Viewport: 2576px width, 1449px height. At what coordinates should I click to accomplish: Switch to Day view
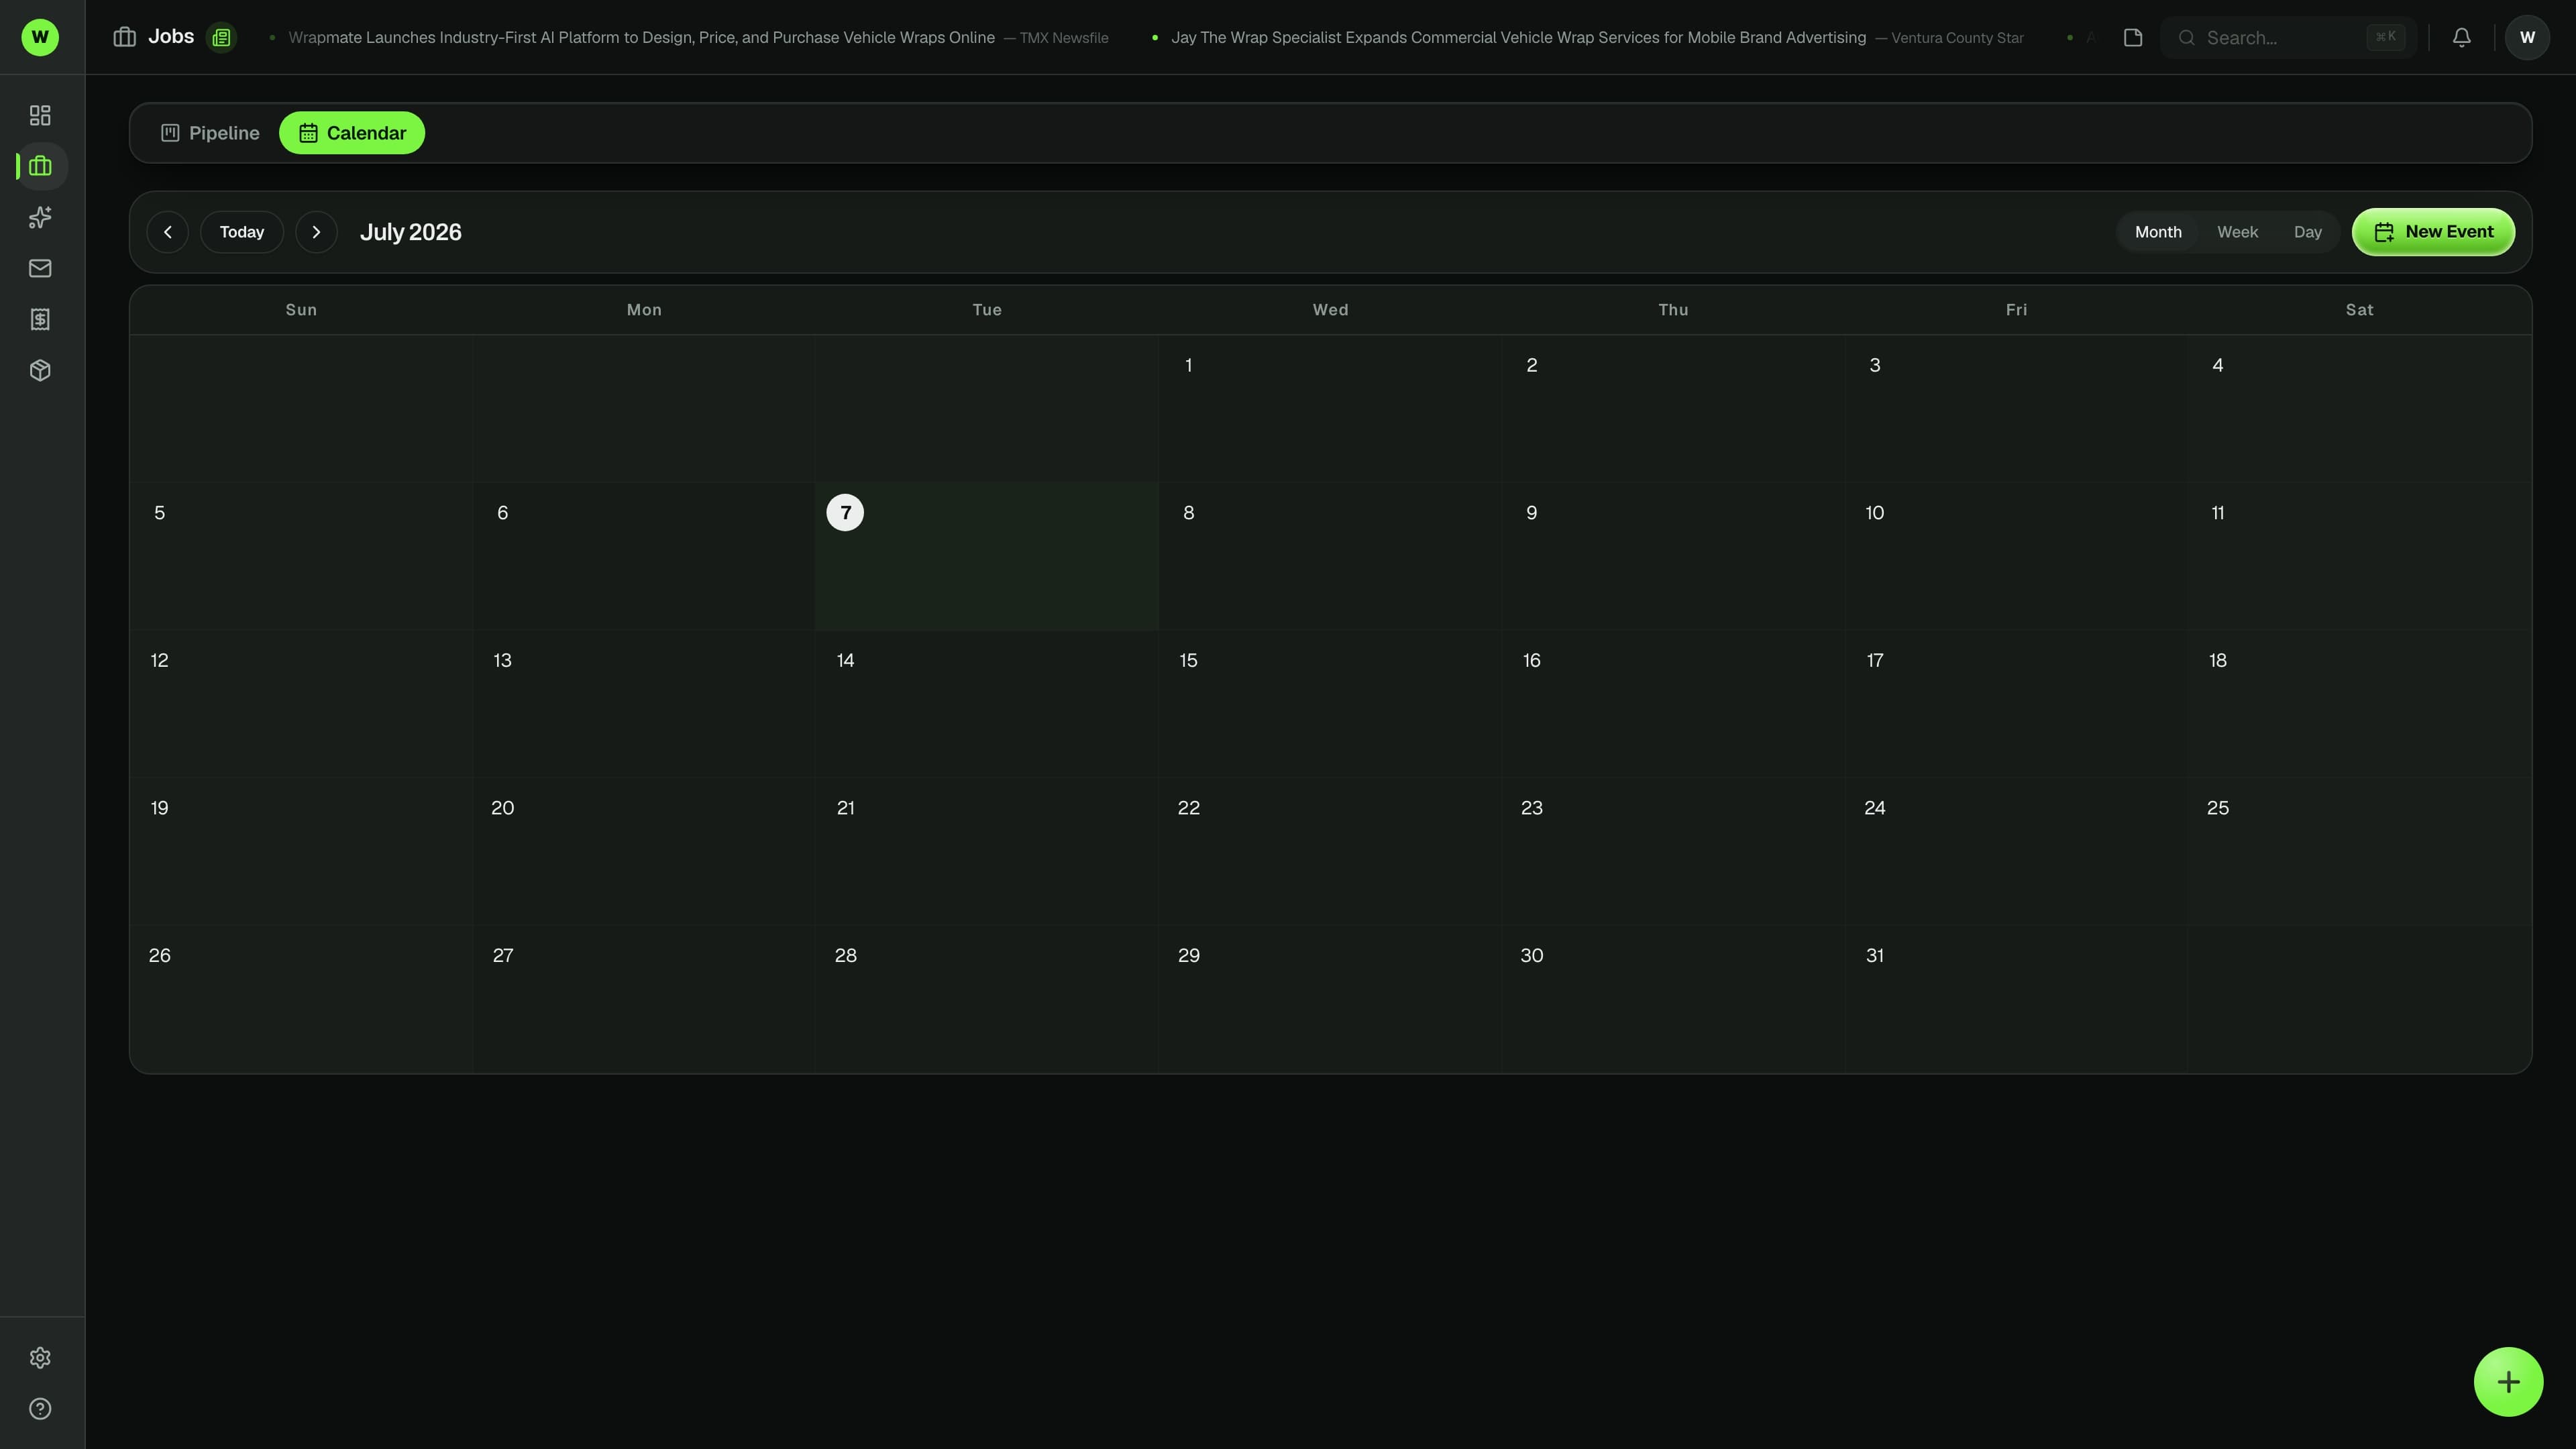(x=2307, y=232)
